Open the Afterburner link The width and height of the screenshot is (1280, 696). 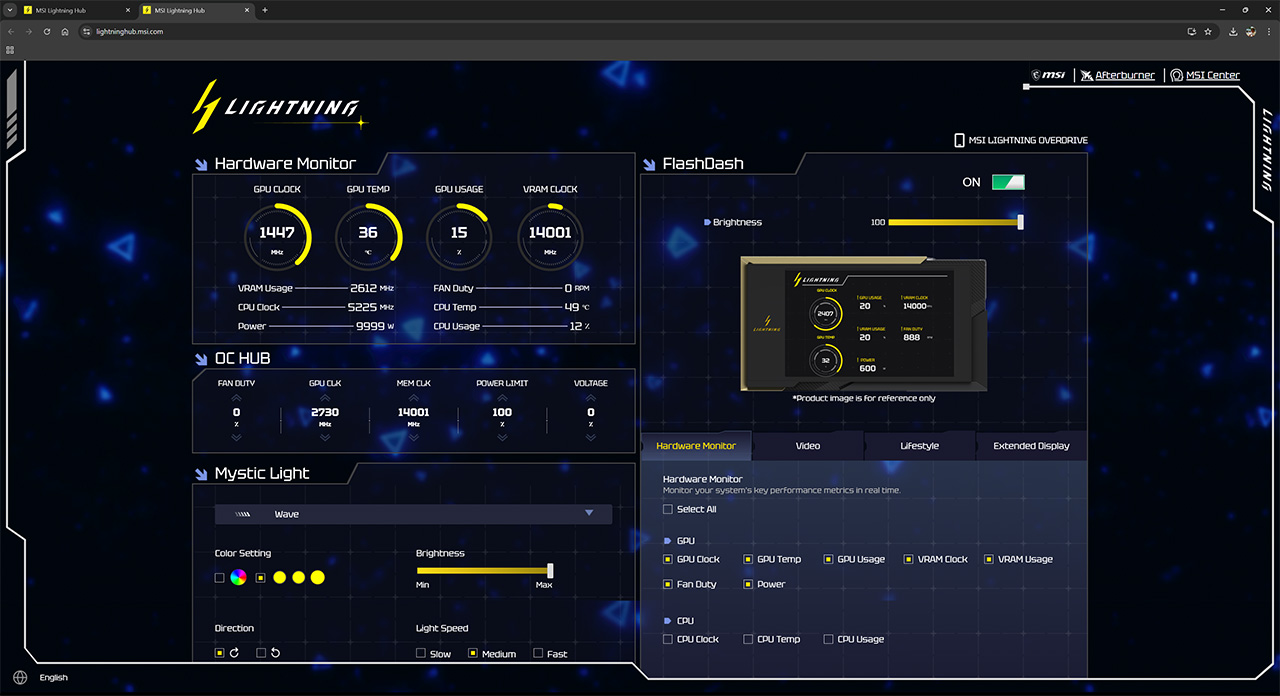point(1124,75)
